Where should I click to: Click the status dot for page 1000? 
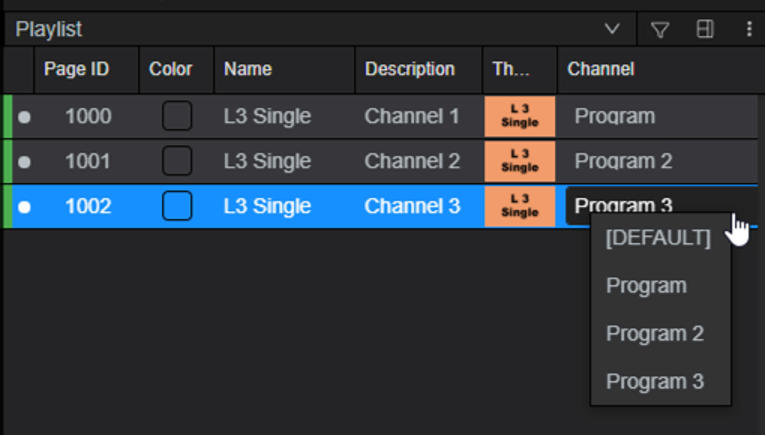(x=24, y=117)
